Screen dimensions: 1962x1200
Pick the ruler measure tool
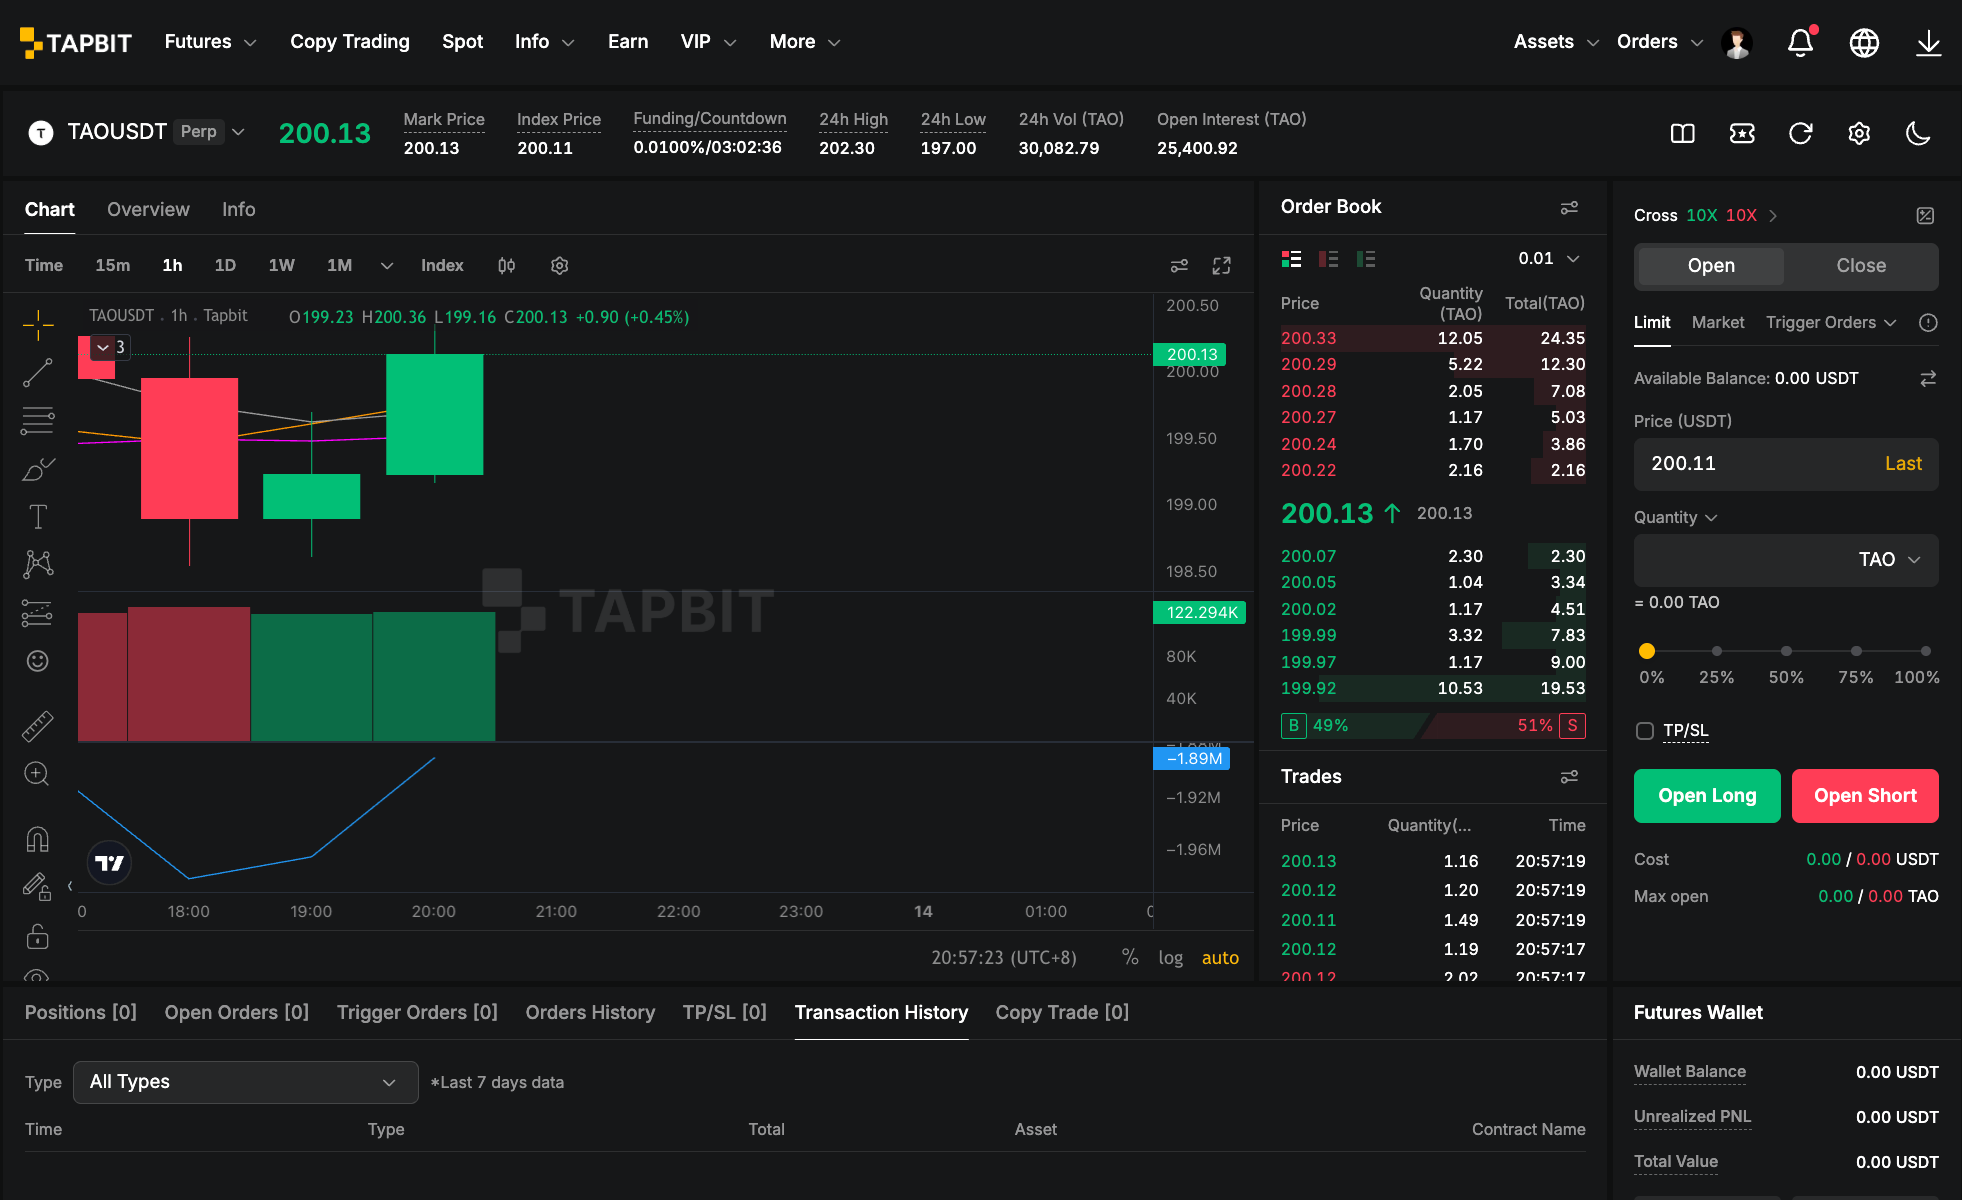[x=38, y=726]
